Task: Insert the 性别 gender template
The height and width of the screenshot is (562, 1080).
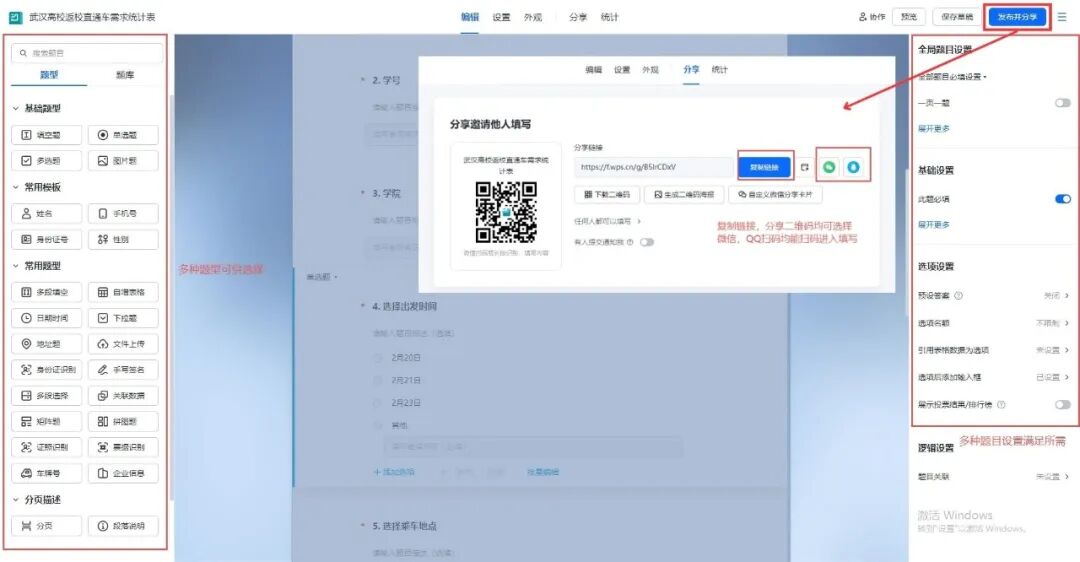Action: tap(123, 239)
